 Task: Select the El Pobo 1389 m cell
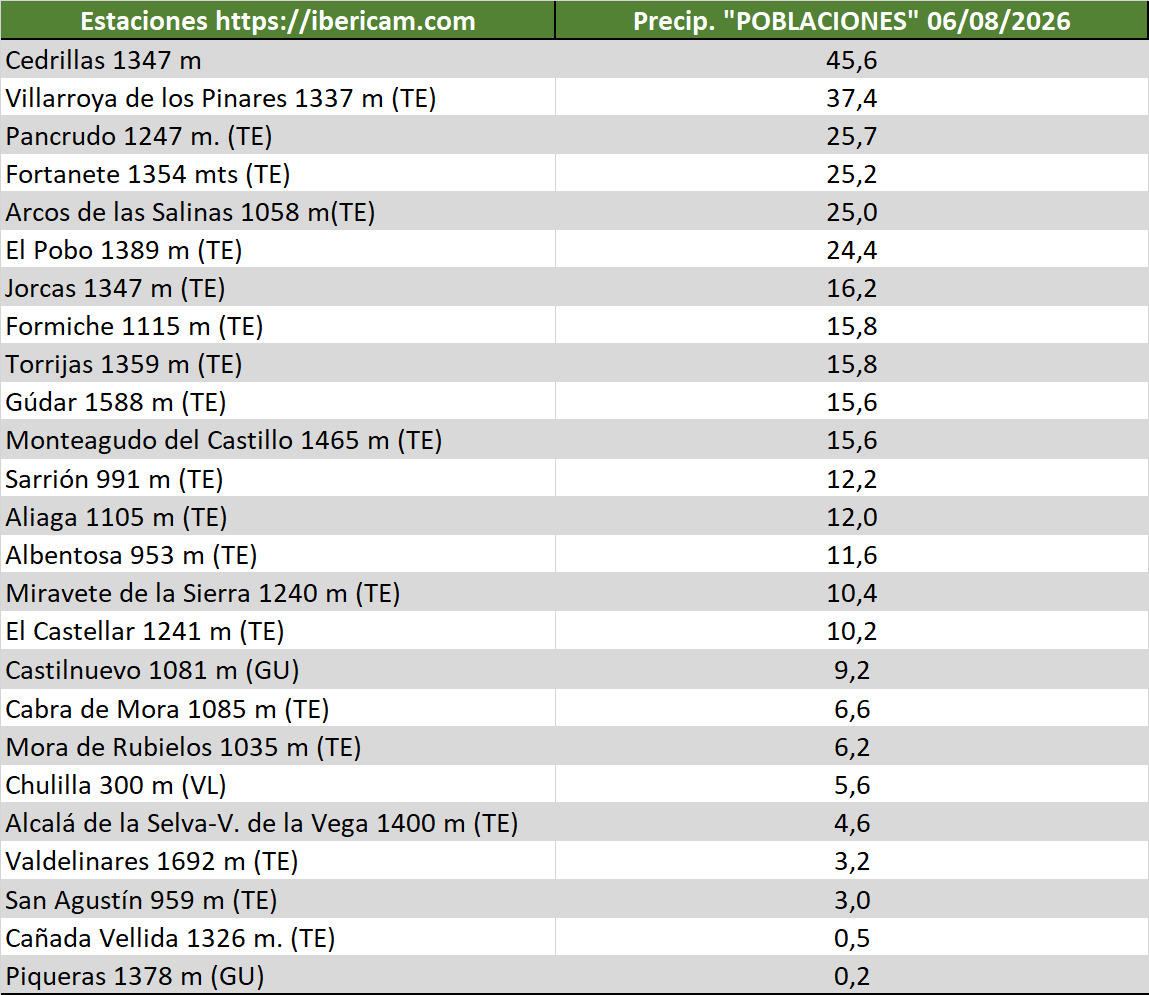(x=278, y=250)
